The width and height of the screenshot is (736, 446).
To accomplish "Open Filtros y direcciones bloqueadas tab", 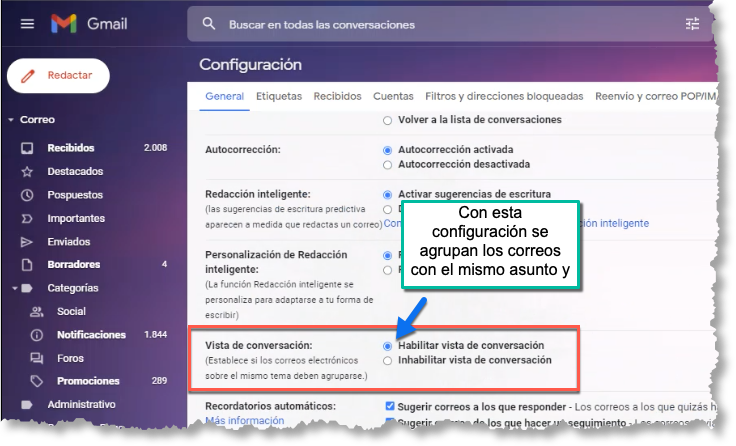I will (504, 96).
